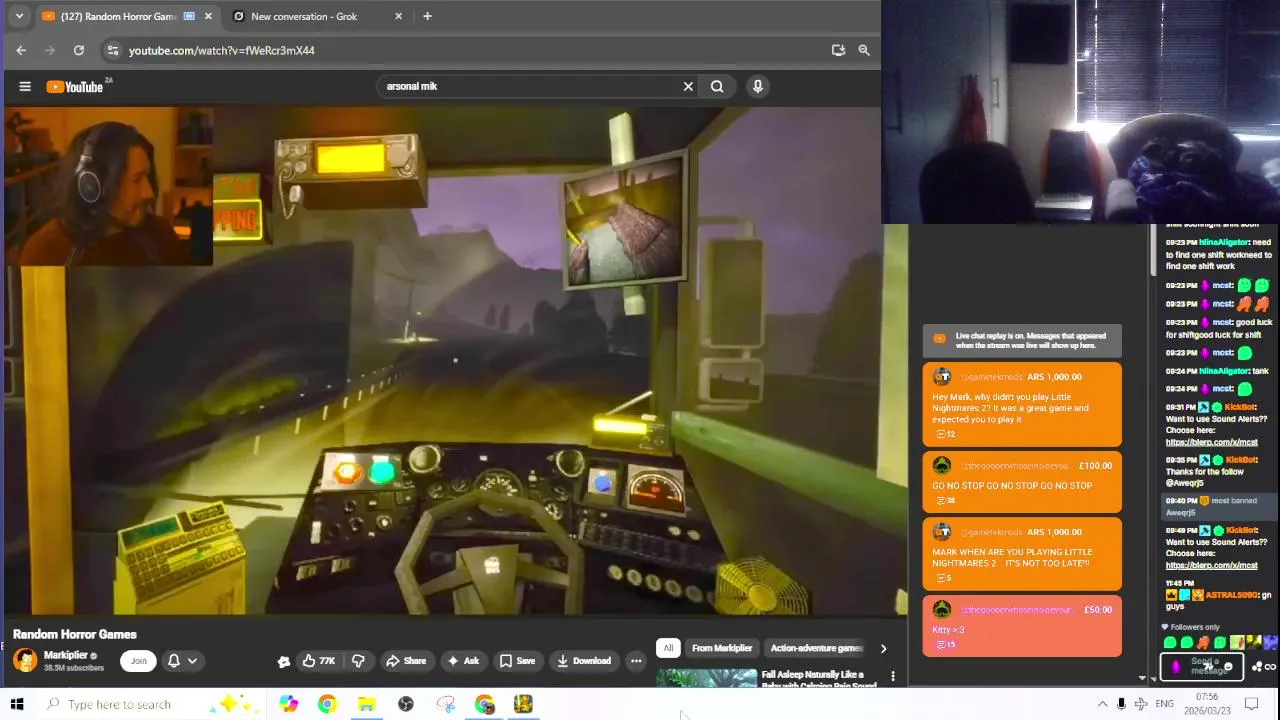Start voice search with the microphone icon
The image size is (1280, 720).
758,86
